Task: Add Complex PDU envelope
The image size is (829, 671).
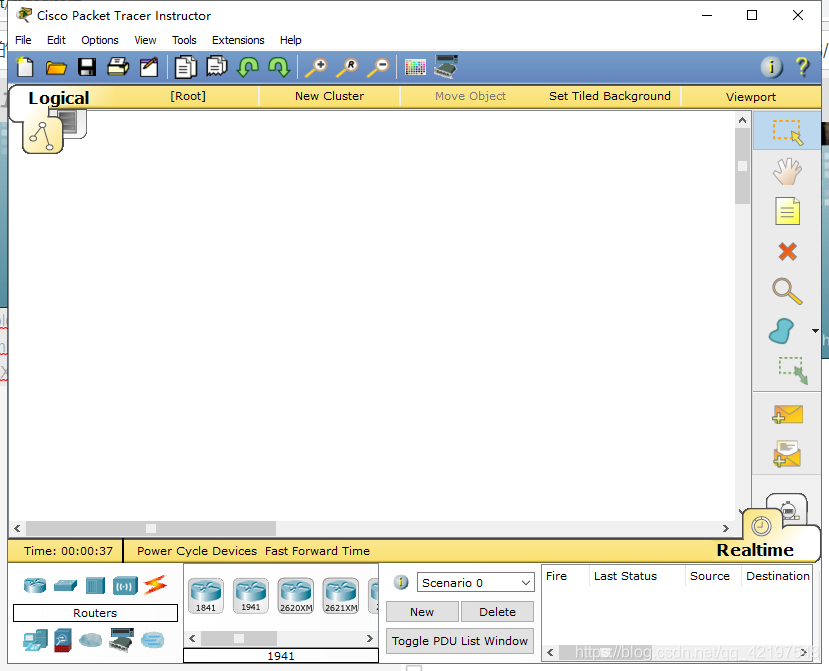Action: (x=787, y=454)
